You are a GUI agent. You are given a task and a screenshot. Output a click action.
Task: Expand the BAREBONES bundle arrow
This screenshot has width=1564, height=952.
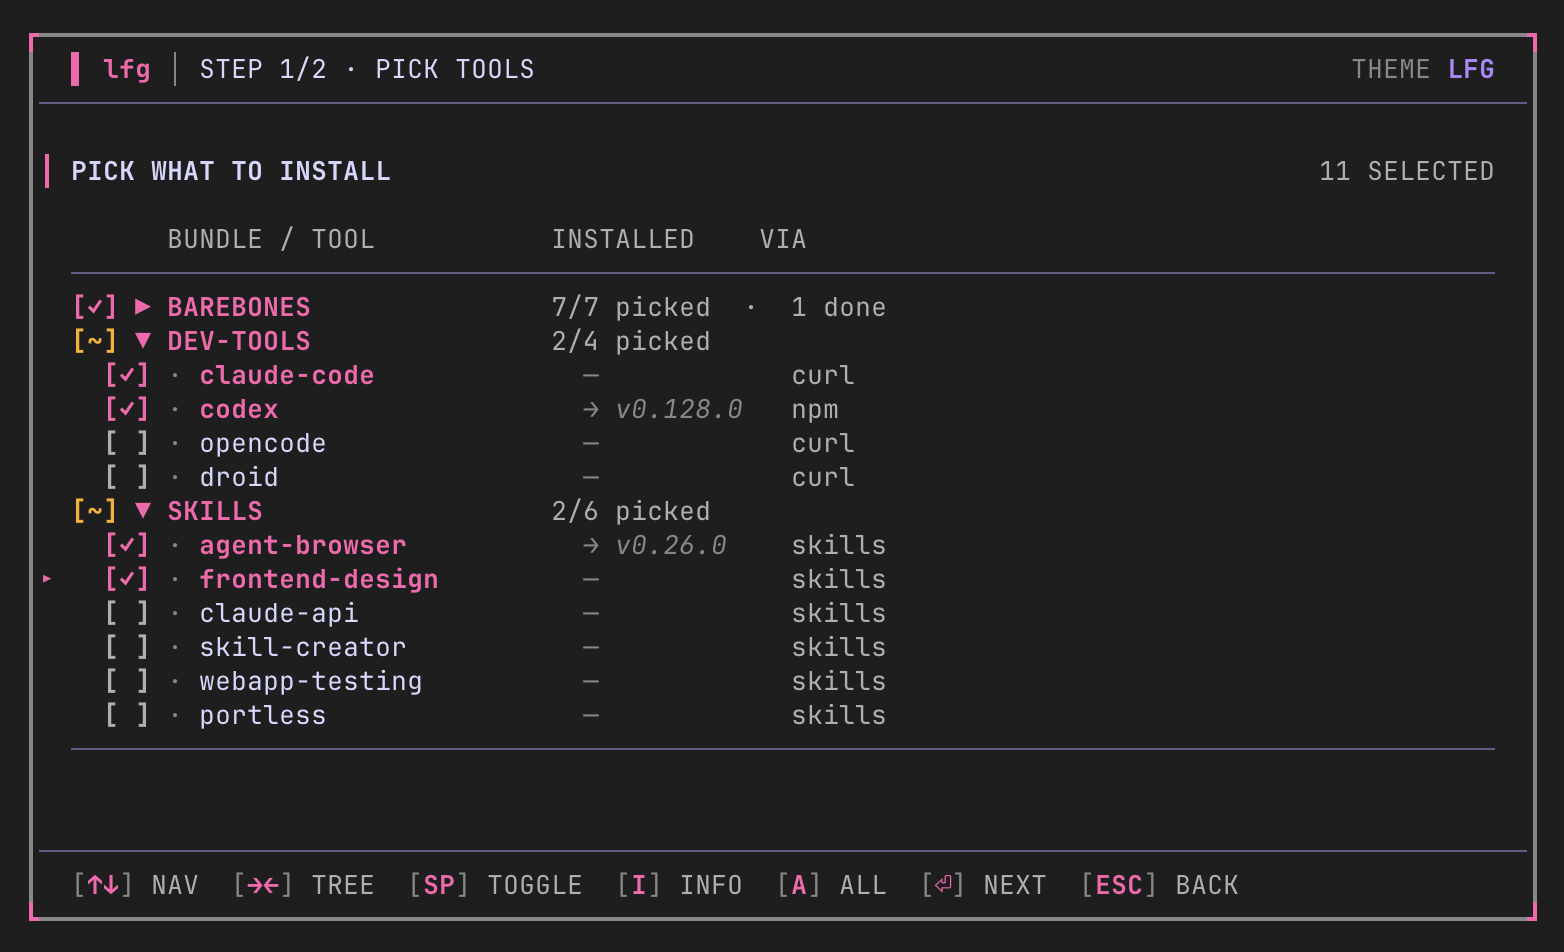(143, 307)
